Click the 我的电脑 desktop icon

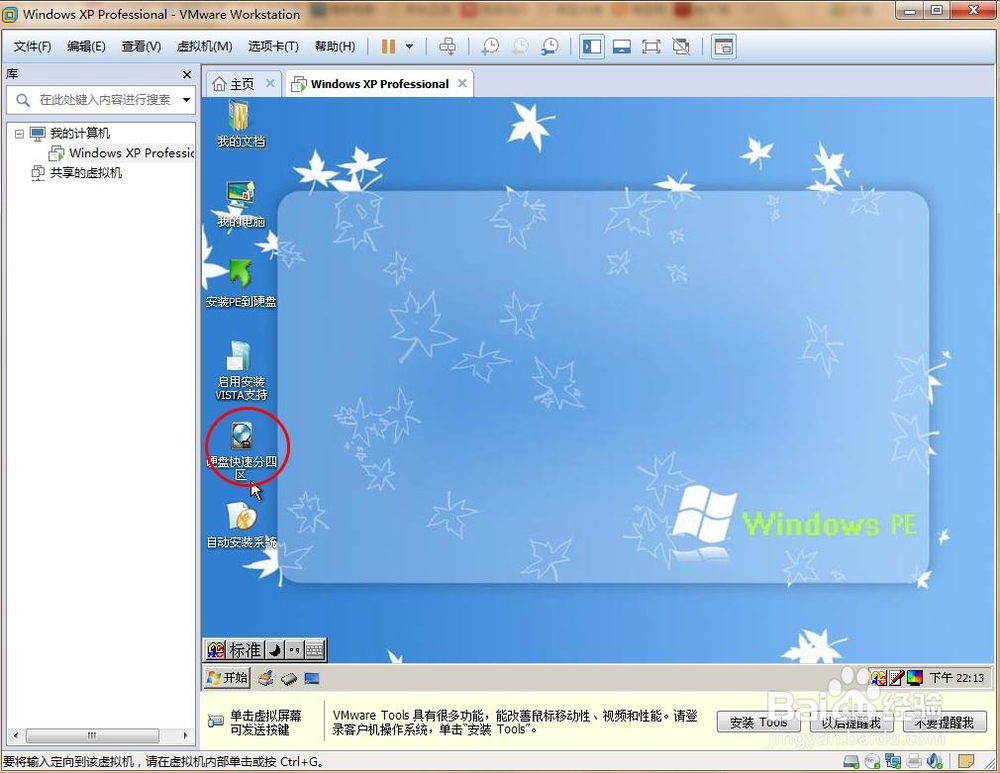pyautogui.click(x=240, y=204)
